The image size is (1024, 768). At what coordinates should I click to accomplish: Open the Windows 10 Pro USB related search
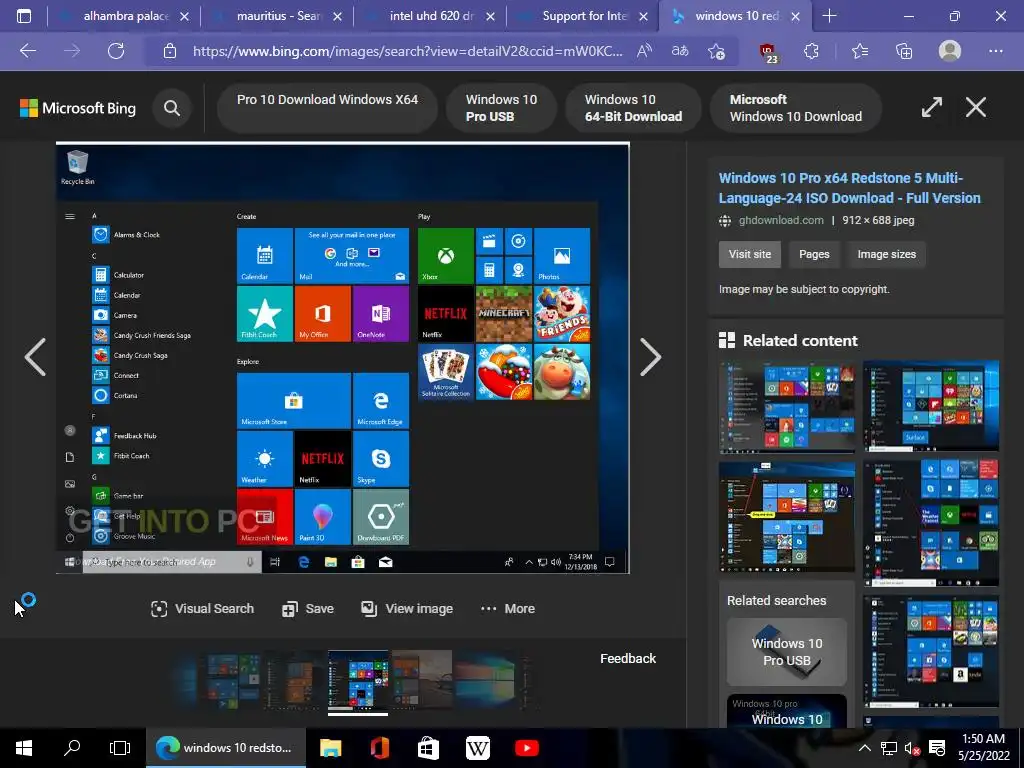786,652
